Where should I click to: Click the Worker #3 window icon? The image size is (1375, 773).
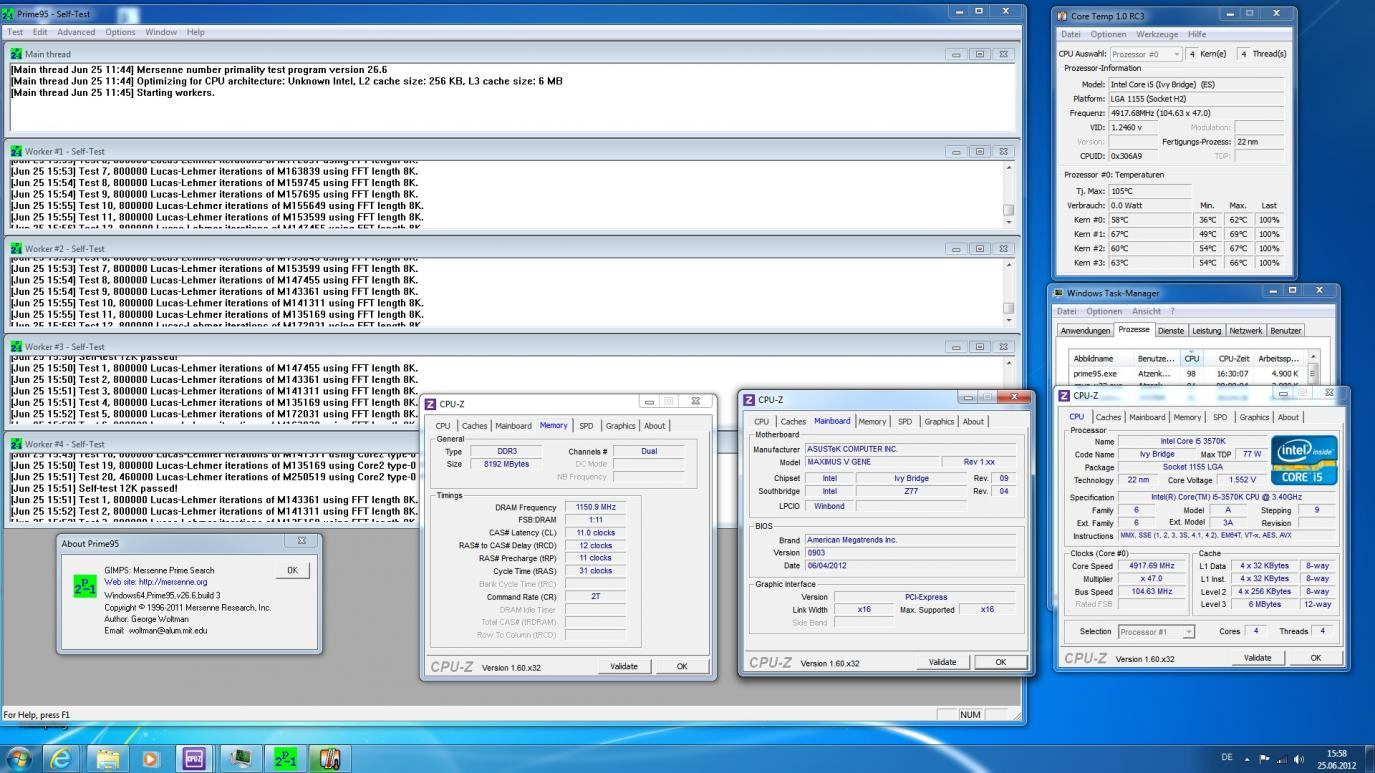point(16,346)
